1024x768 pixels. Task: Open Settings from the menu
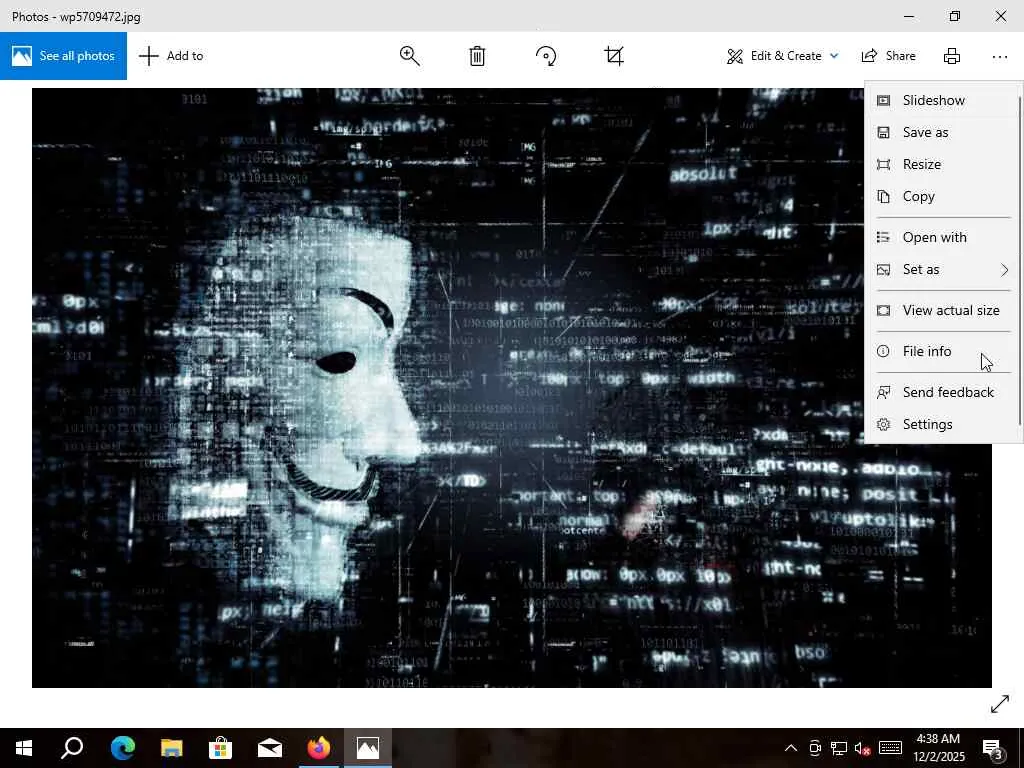coord(941,424)
